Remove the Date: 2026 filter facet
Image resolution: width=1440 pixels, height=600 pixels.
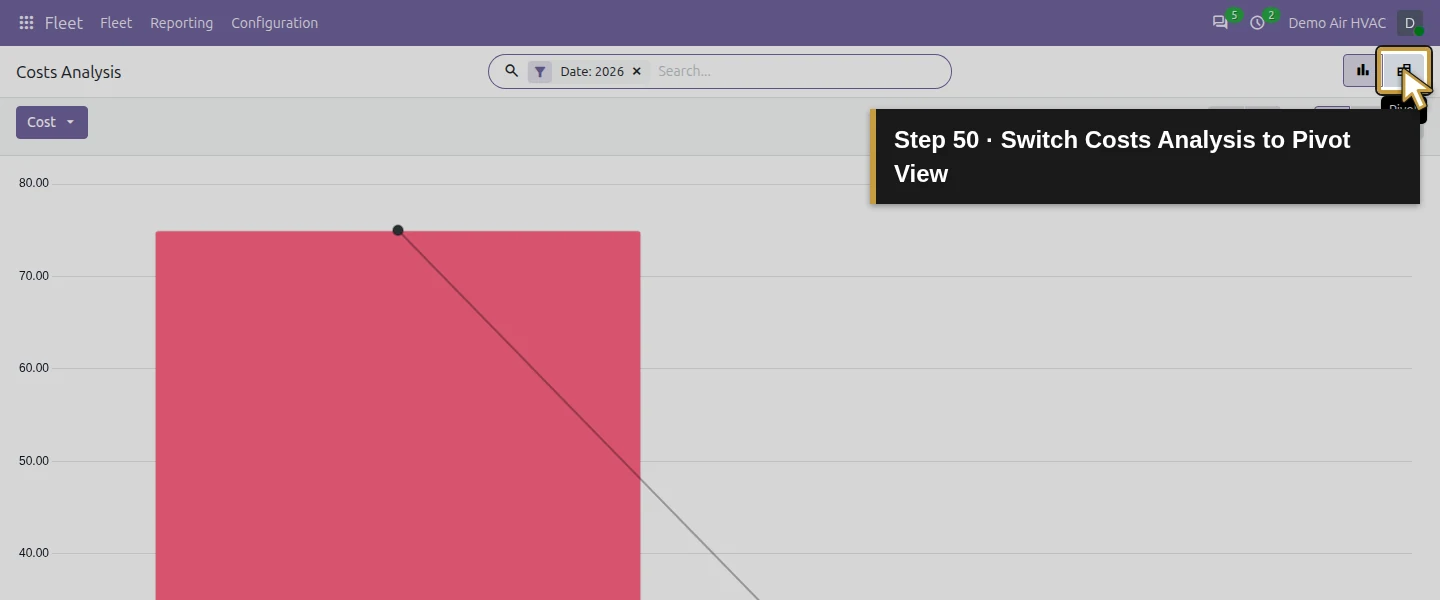[637, 72]
